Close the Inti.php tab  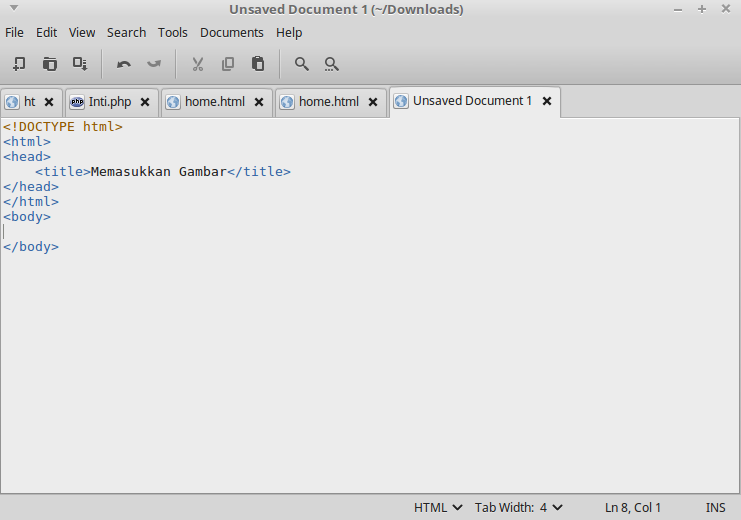[x=145, y=102]
